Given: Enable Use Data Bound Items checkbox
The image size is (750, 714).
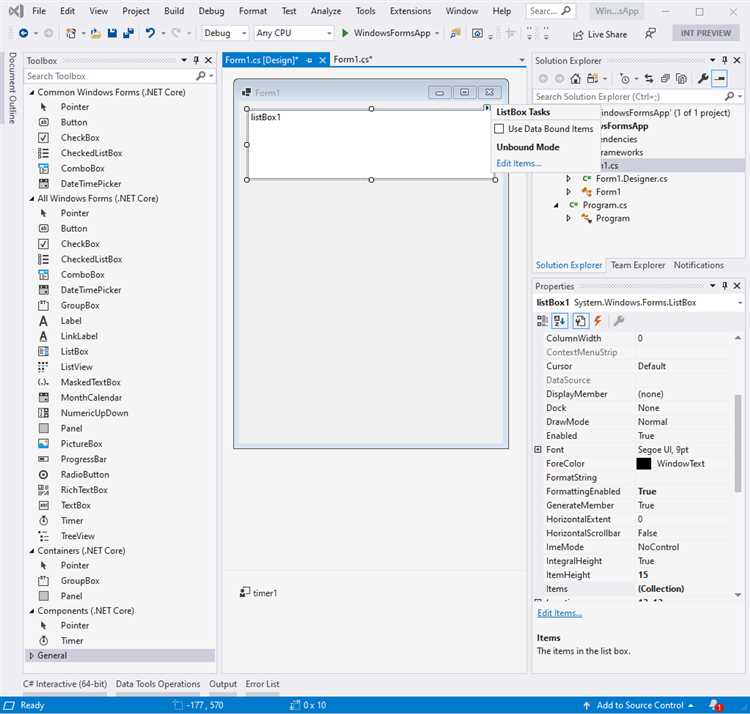Looking at the screenshot, I should click(500, 129).
